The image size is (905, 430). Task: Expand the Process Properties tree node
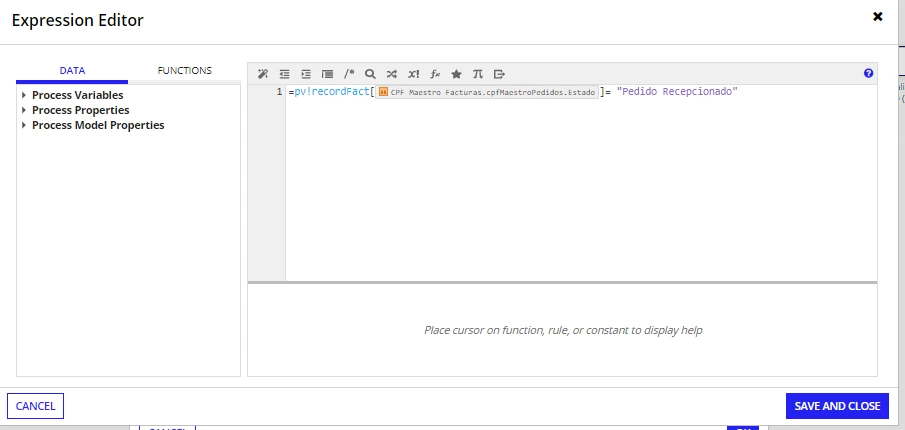[24, 110]
